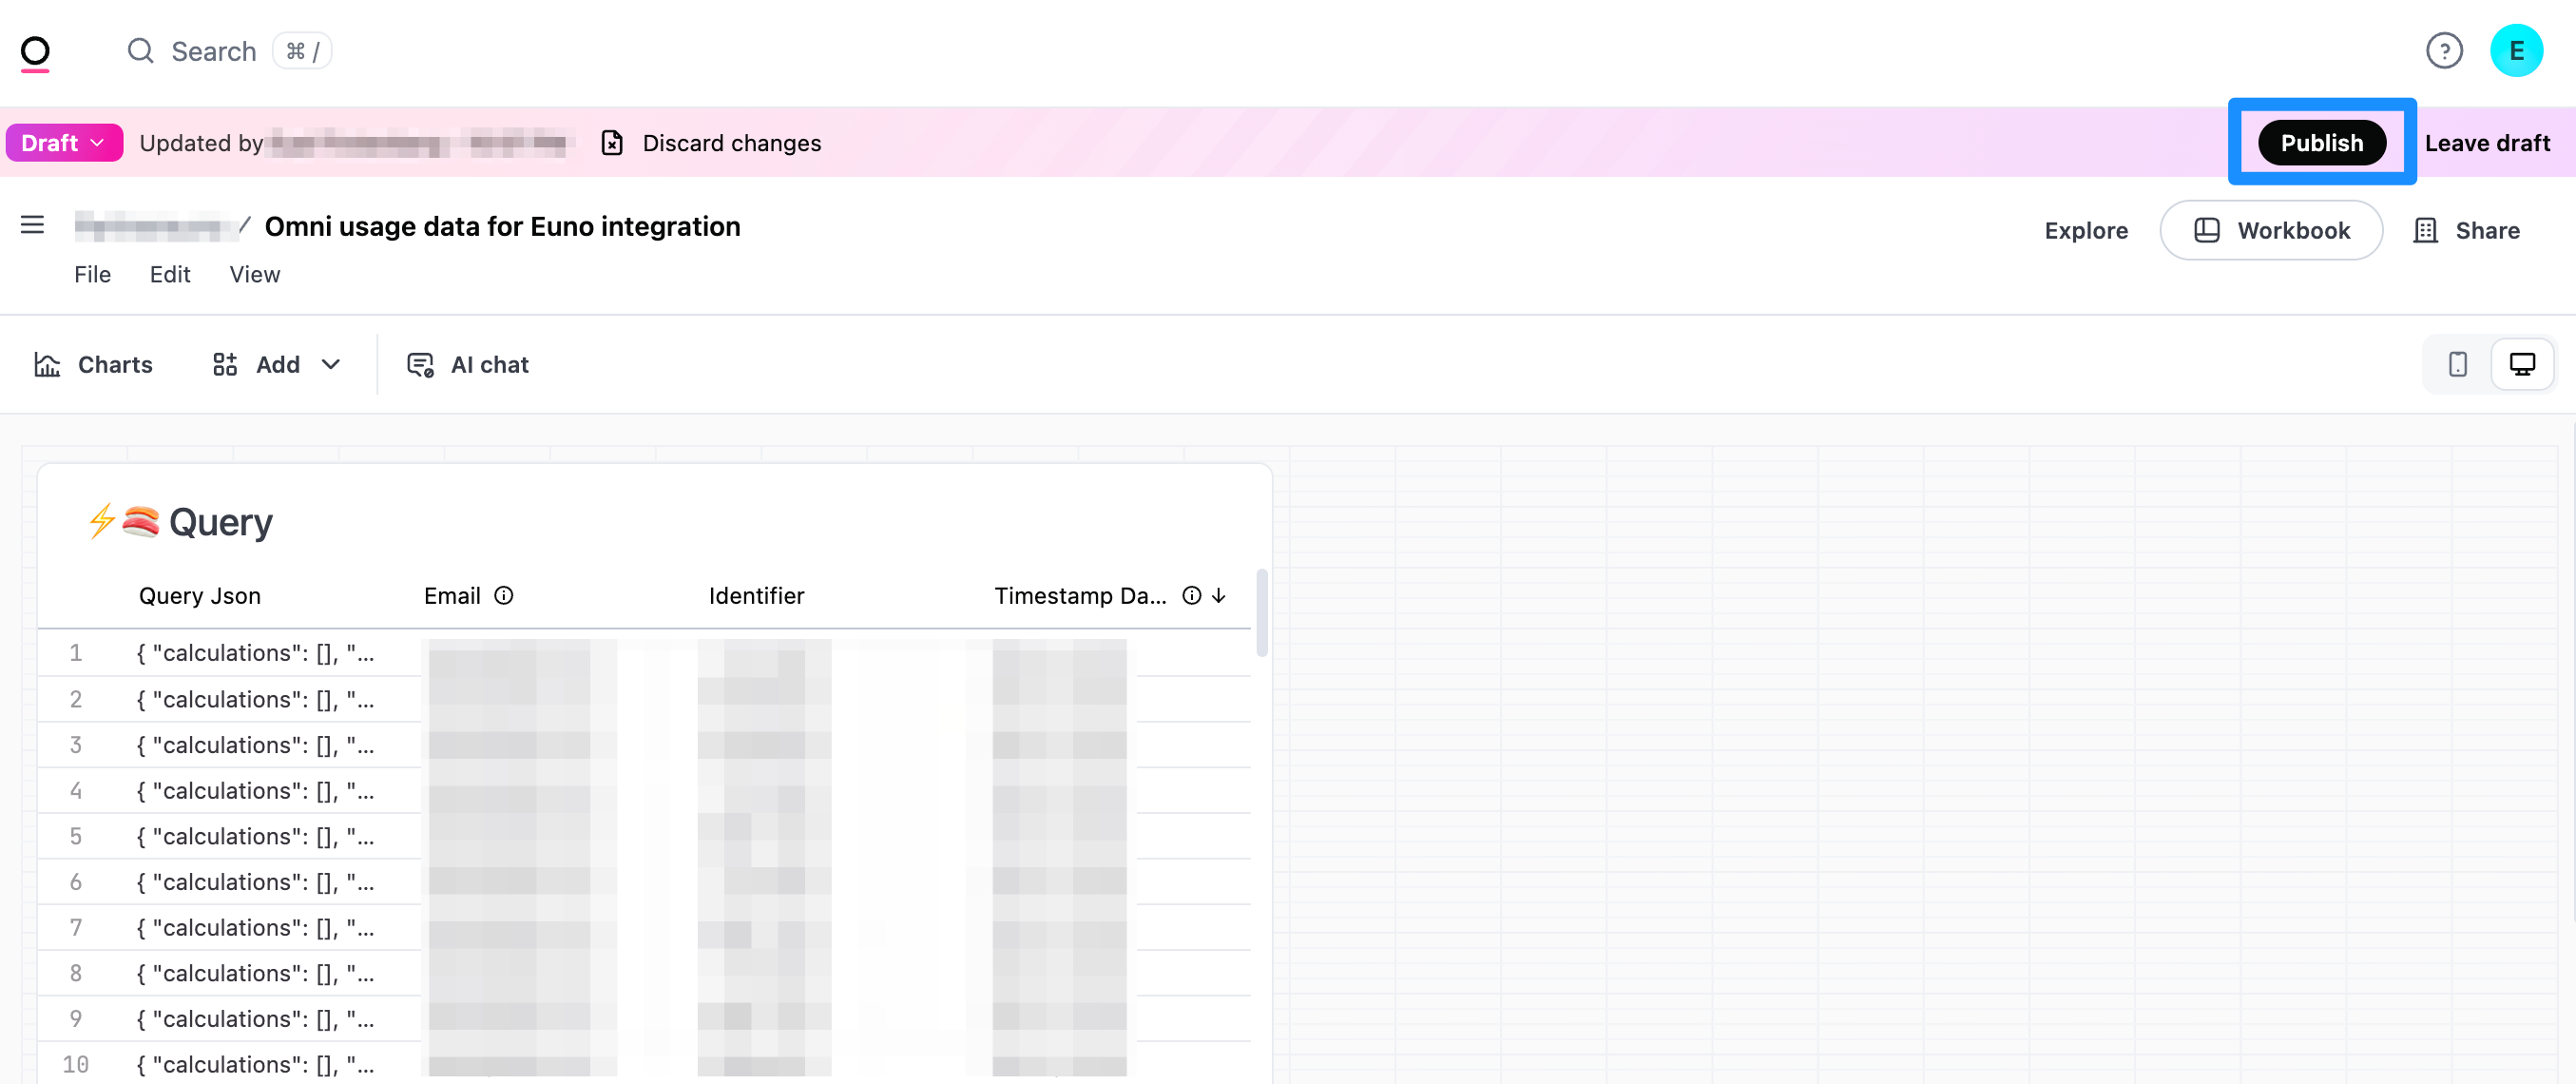Toggle Timestamp column sort arrow
Image resolution: width=2576 pixels, height=1084 pixels.
click(1219, 596)
